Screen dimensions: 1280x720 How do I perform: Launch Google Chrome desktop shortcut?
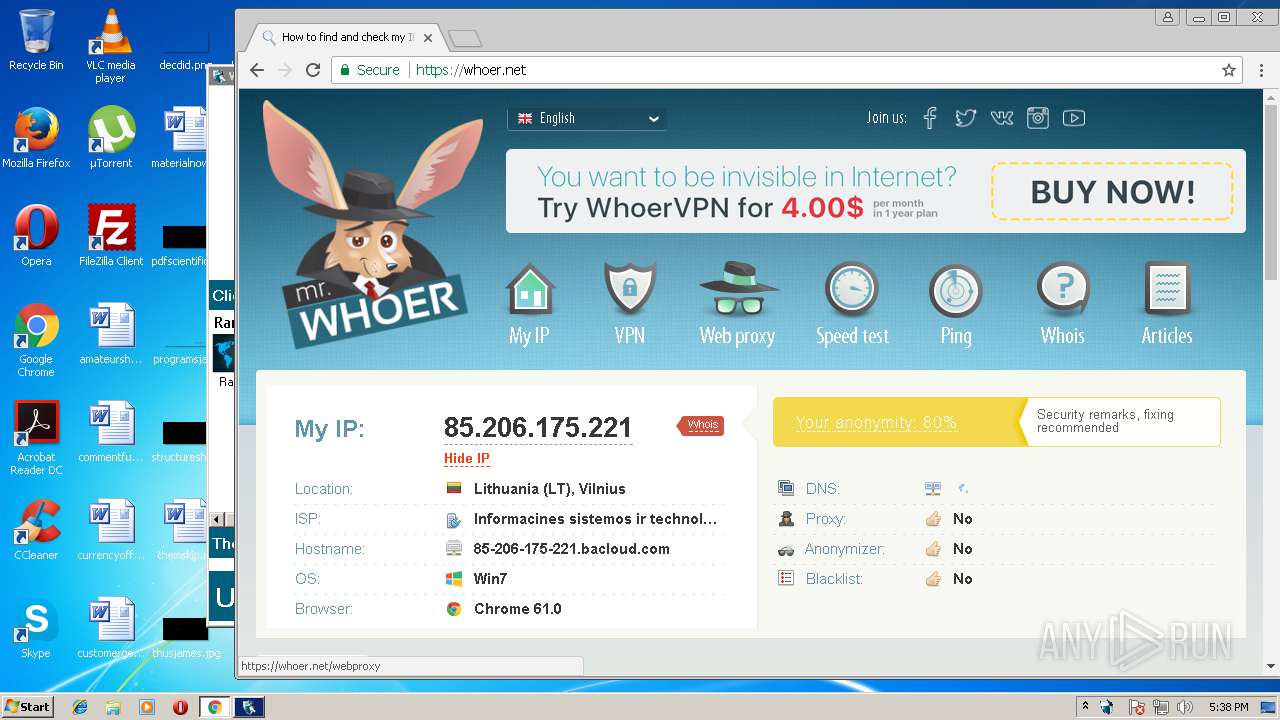click(x=36, y=340)
